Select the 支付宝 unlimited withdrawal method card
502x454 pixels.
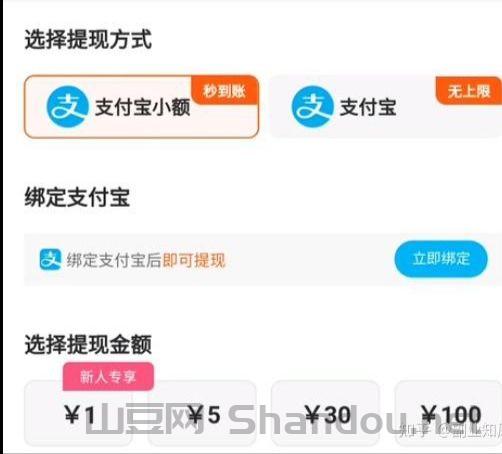(386, 107)
